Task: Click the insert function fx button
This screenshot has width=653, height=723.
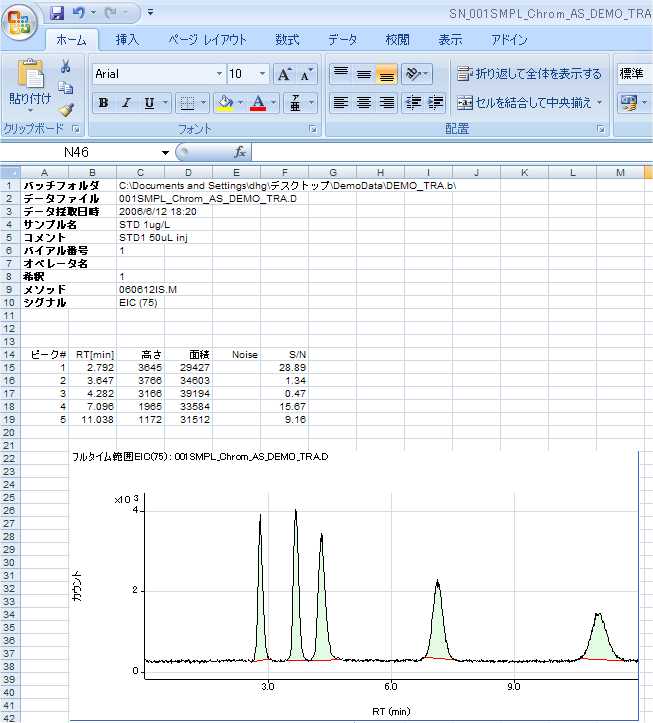Action: click(x=240, y=152)
